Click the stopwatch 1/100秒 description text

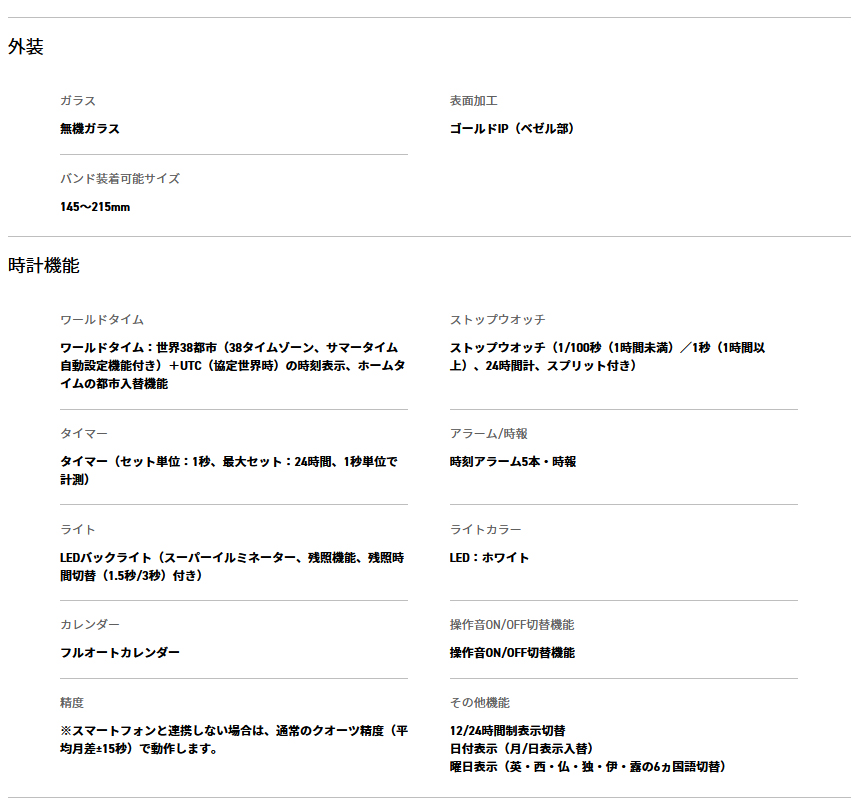(x=608, y=357)
